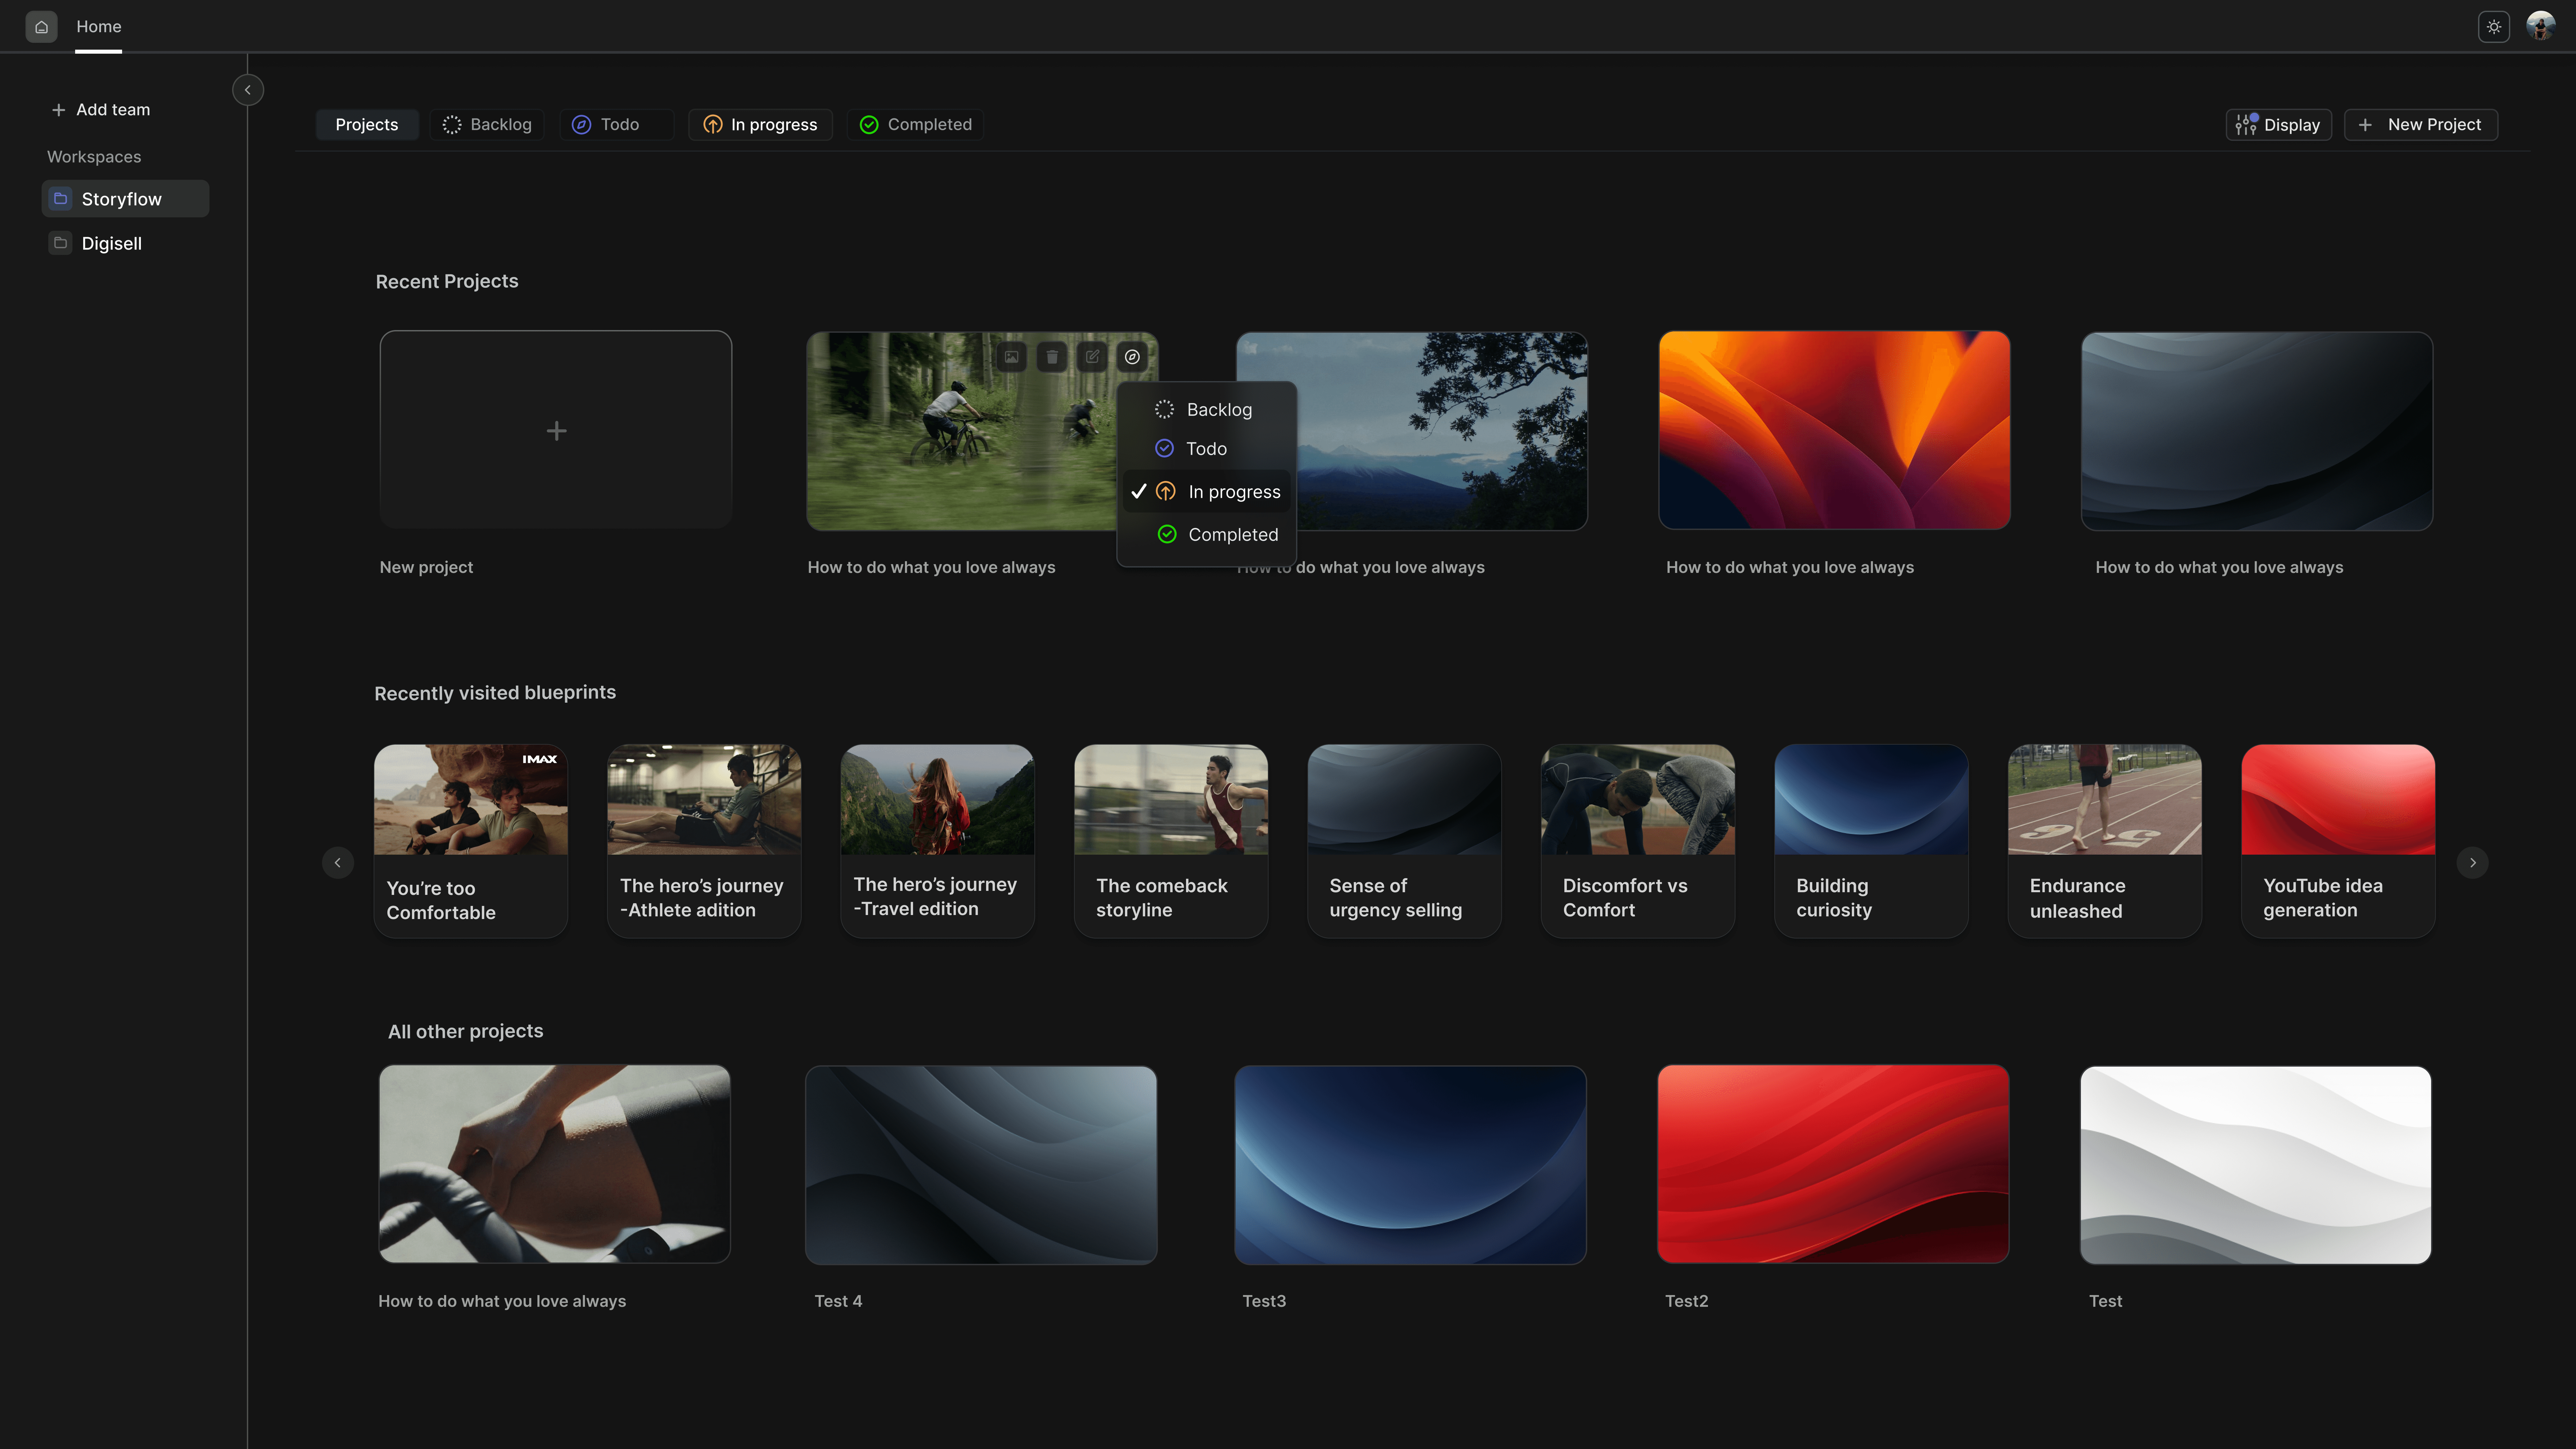
Task: Open the YouTube idea generation blueprint
Action: coord(2338,841)
